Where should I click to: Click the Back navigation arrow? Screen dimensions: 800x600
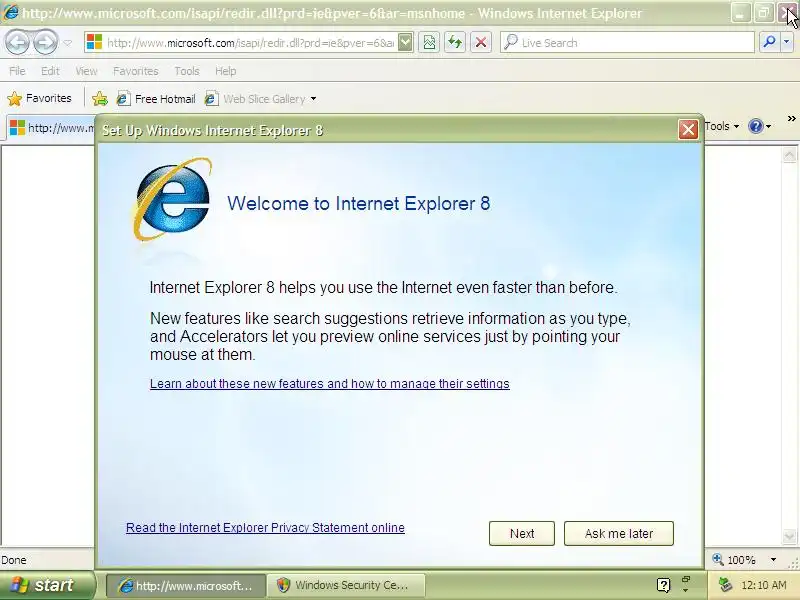pyautogui.click(x=18, y=42)
